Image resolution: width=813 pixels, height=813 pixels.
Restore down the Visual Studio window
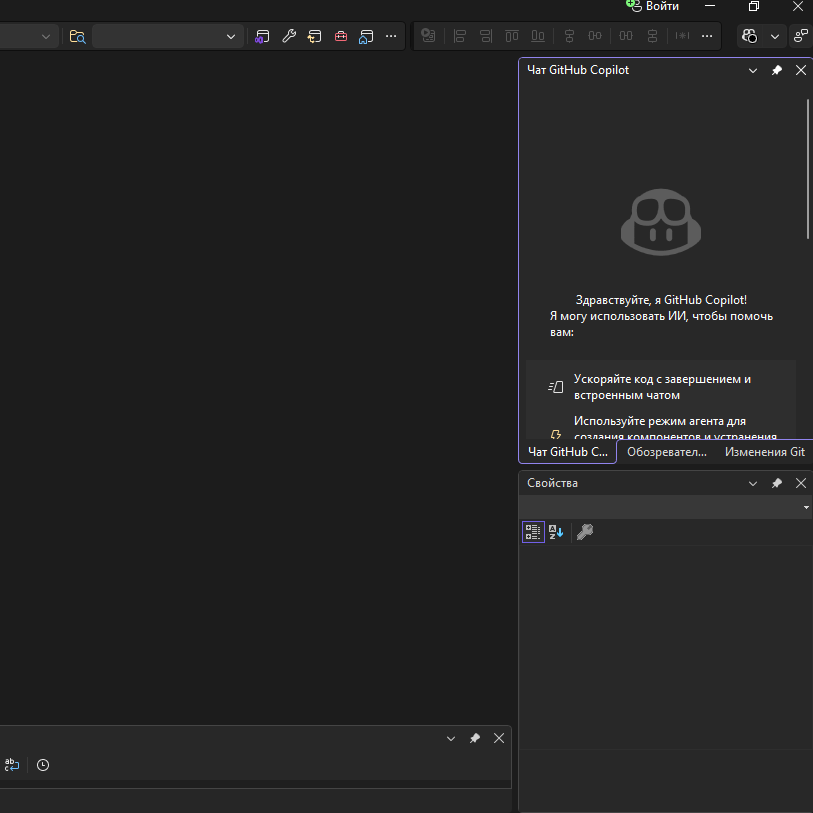754,6
